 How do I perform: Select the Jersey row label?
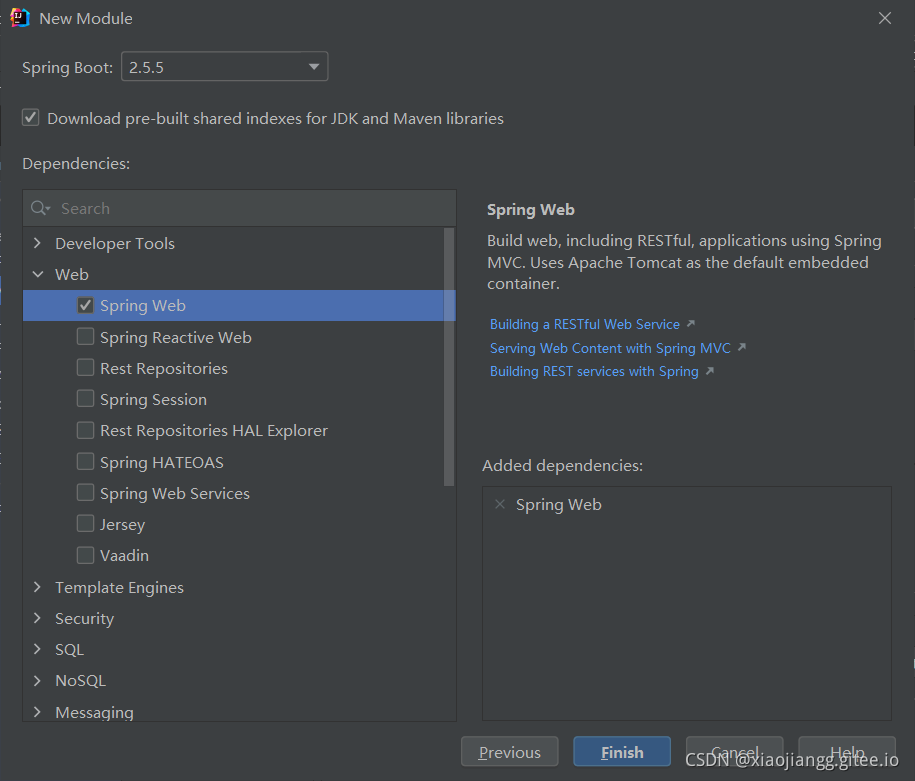tap(123, 524)
